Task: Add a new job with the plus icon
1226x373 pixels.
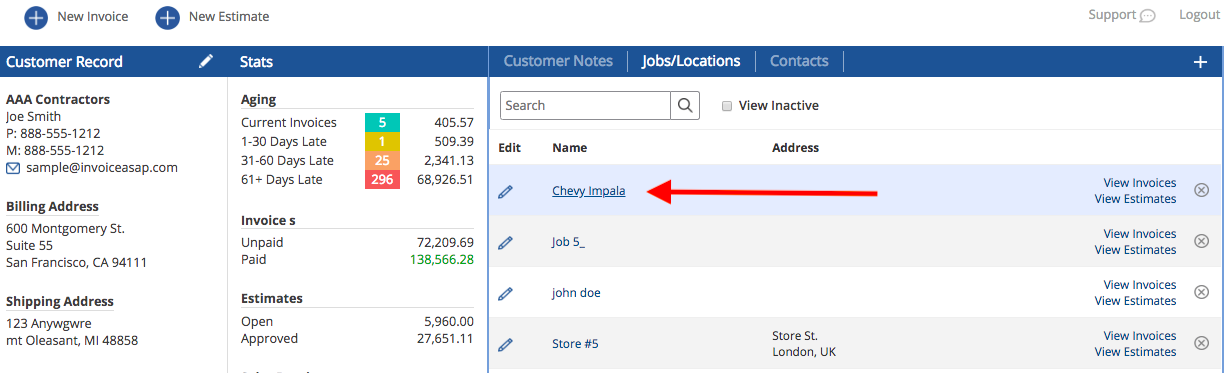Action: click(1201, 62)
